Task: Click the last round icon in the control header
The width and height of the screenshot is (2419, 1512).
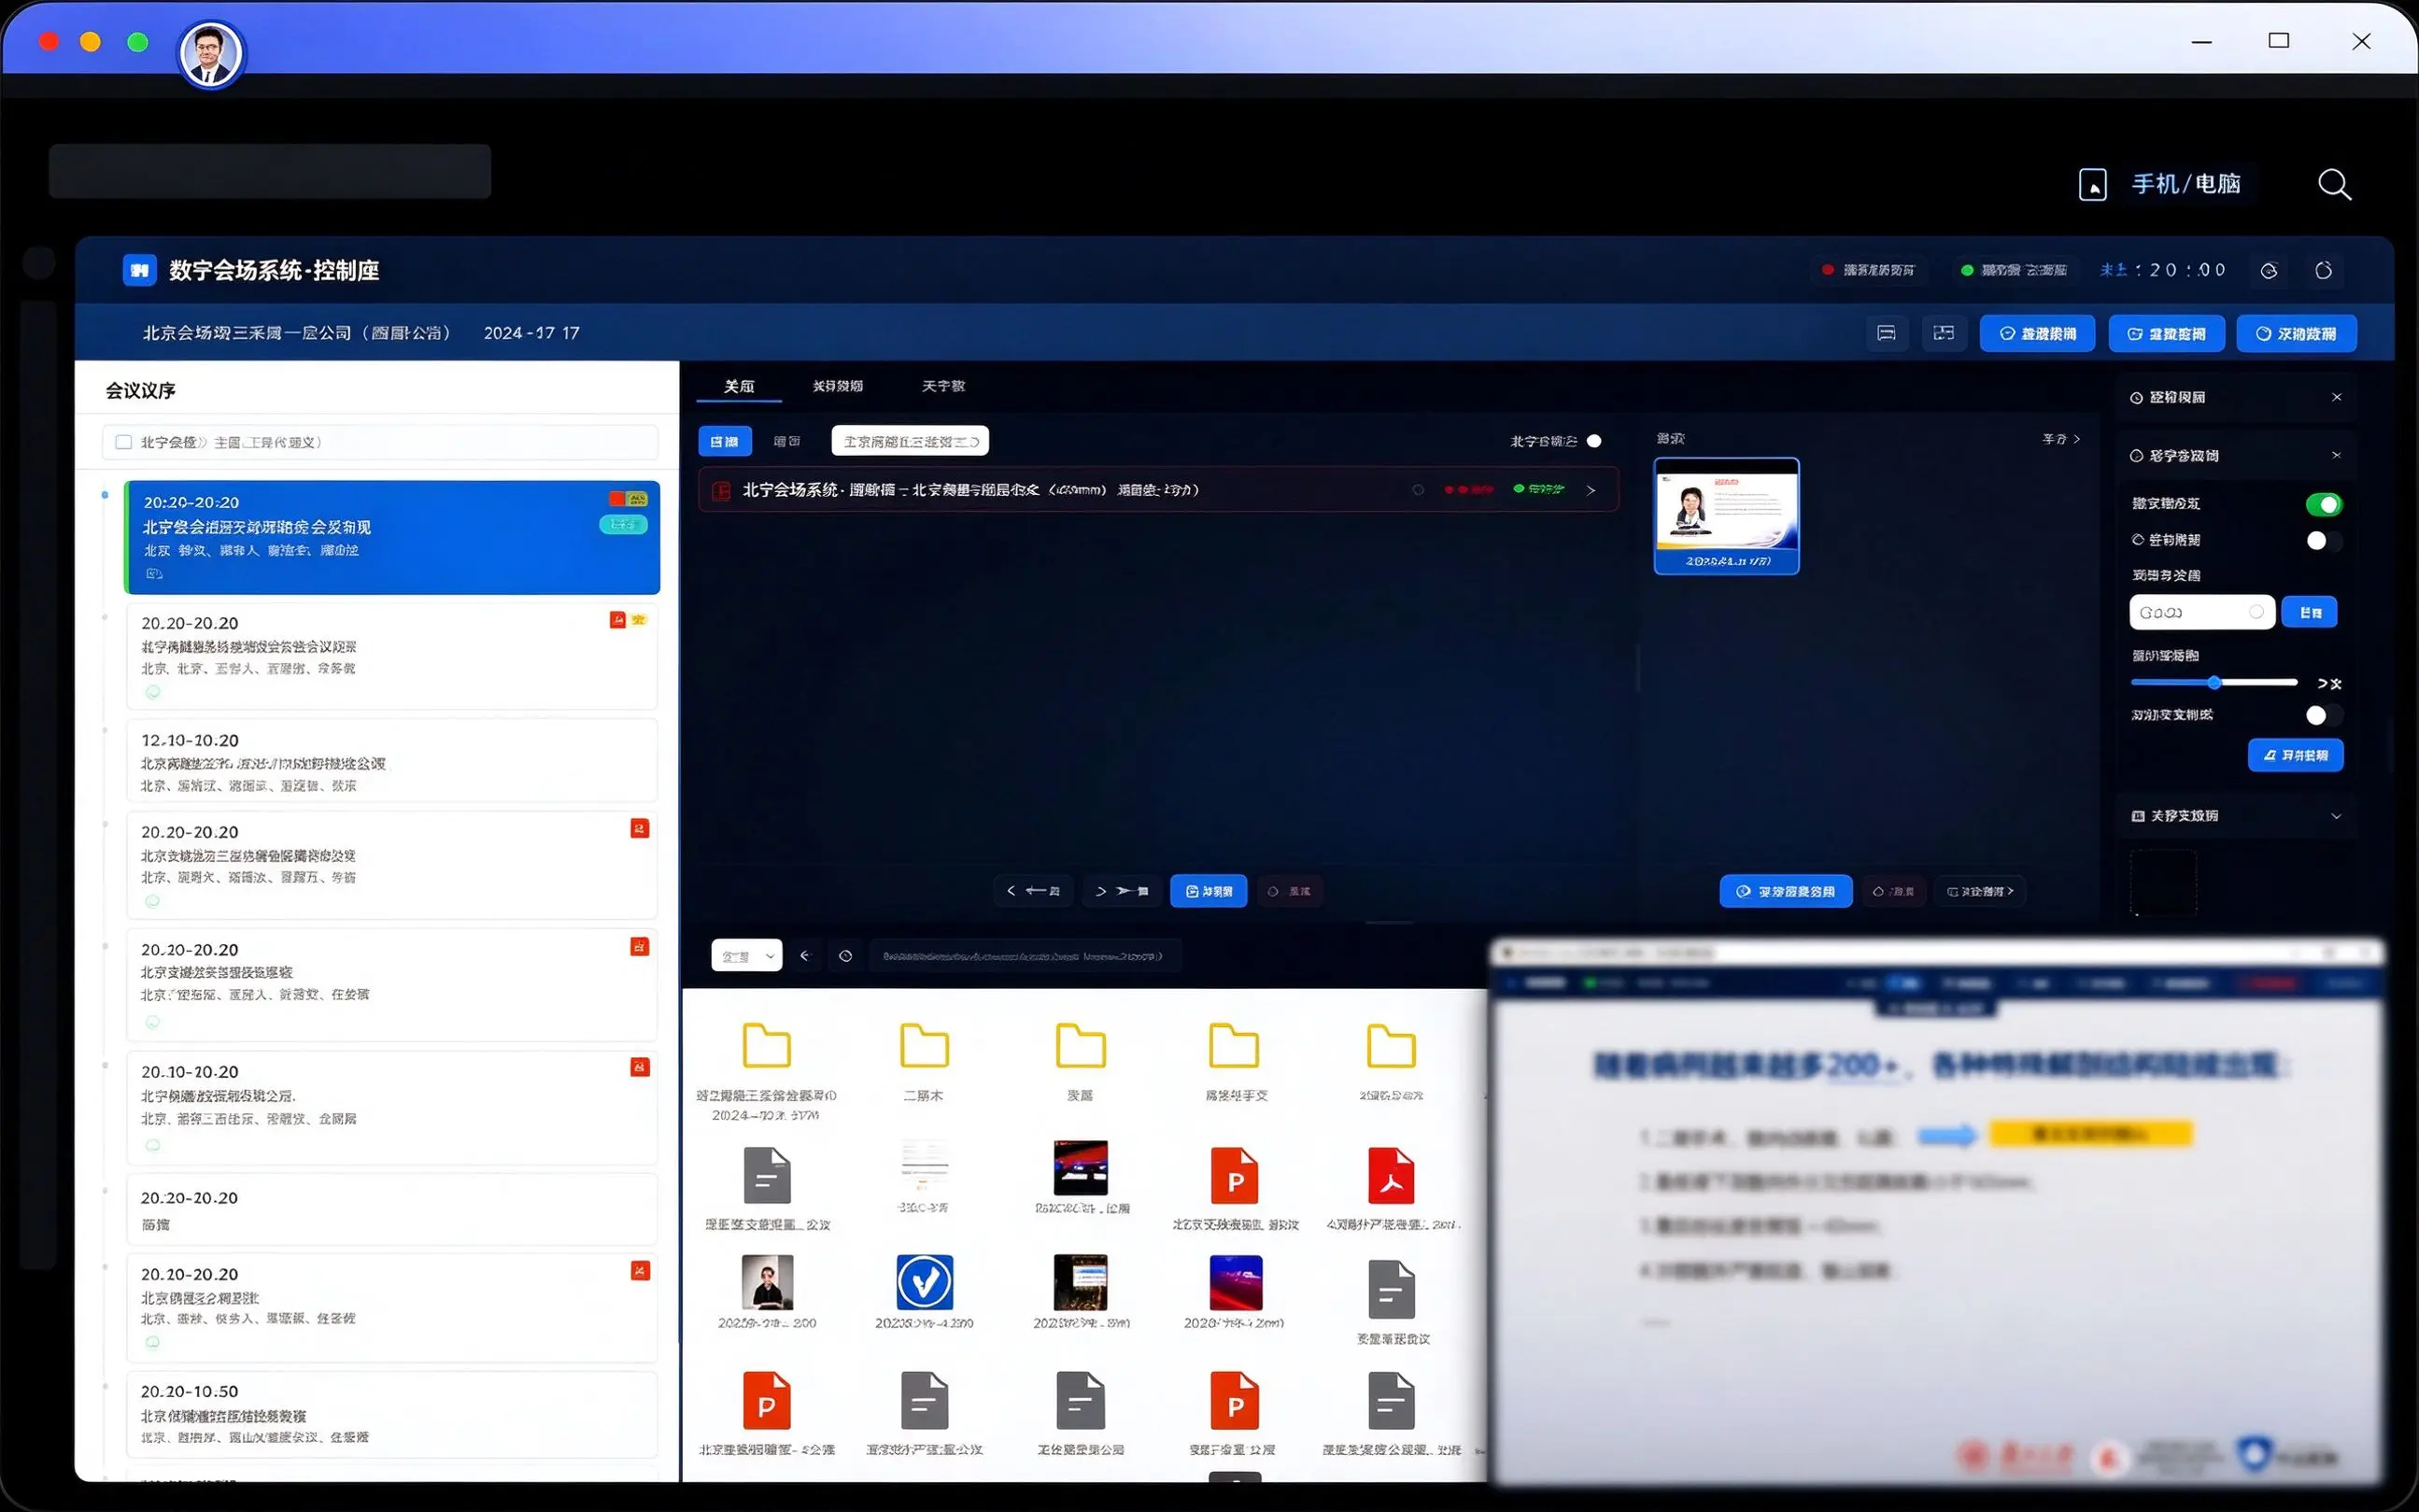Action: [2323, 270]
